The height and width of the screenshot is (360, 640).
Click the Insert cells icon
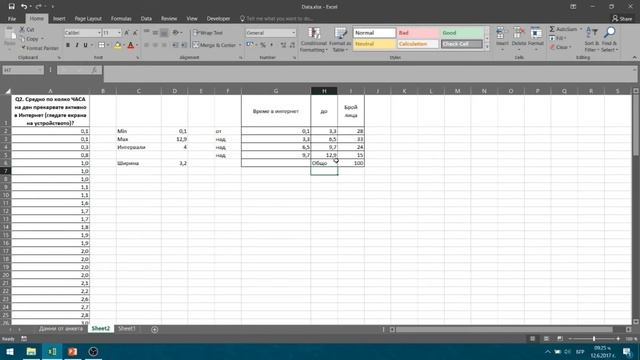pos(502,33)
